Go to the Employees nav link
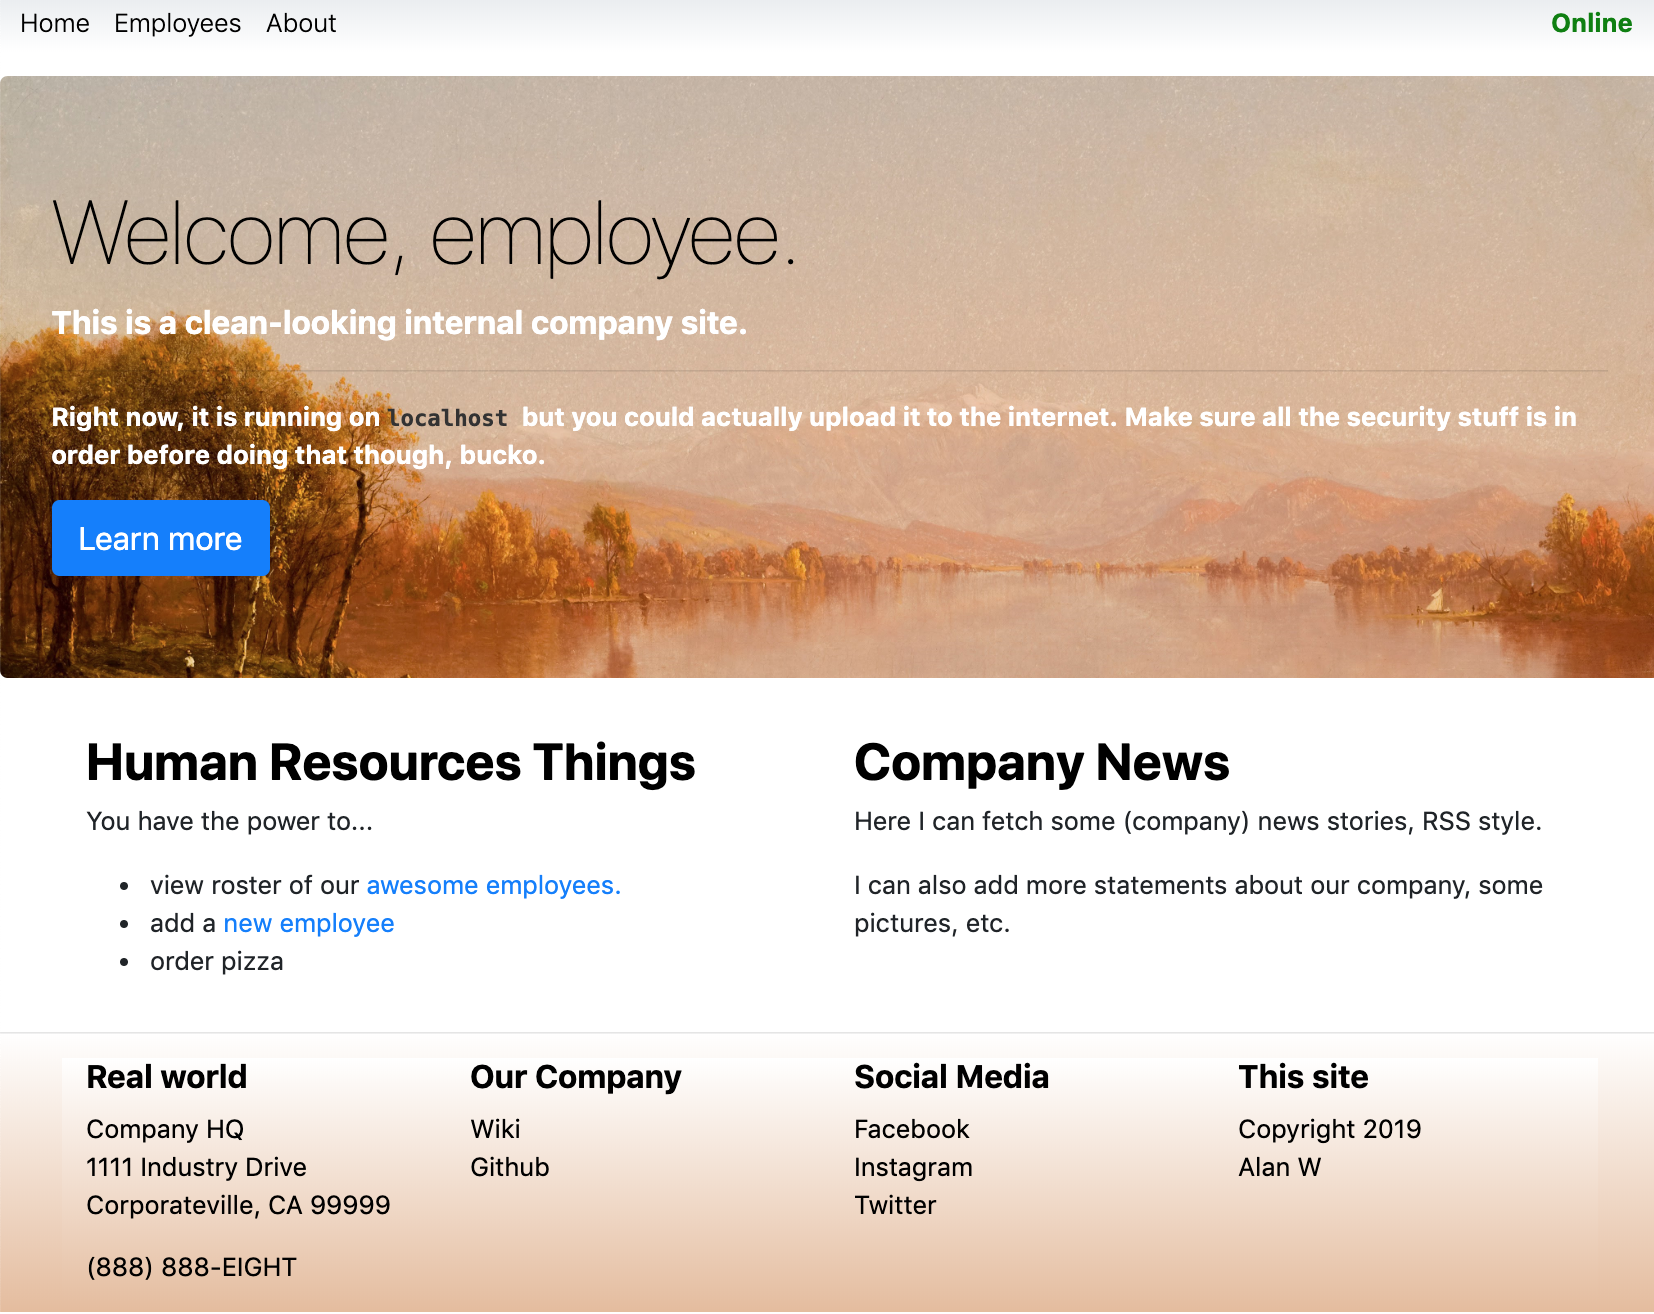The width and height of the screenshot is (1654, 1314). click(177, 23)
